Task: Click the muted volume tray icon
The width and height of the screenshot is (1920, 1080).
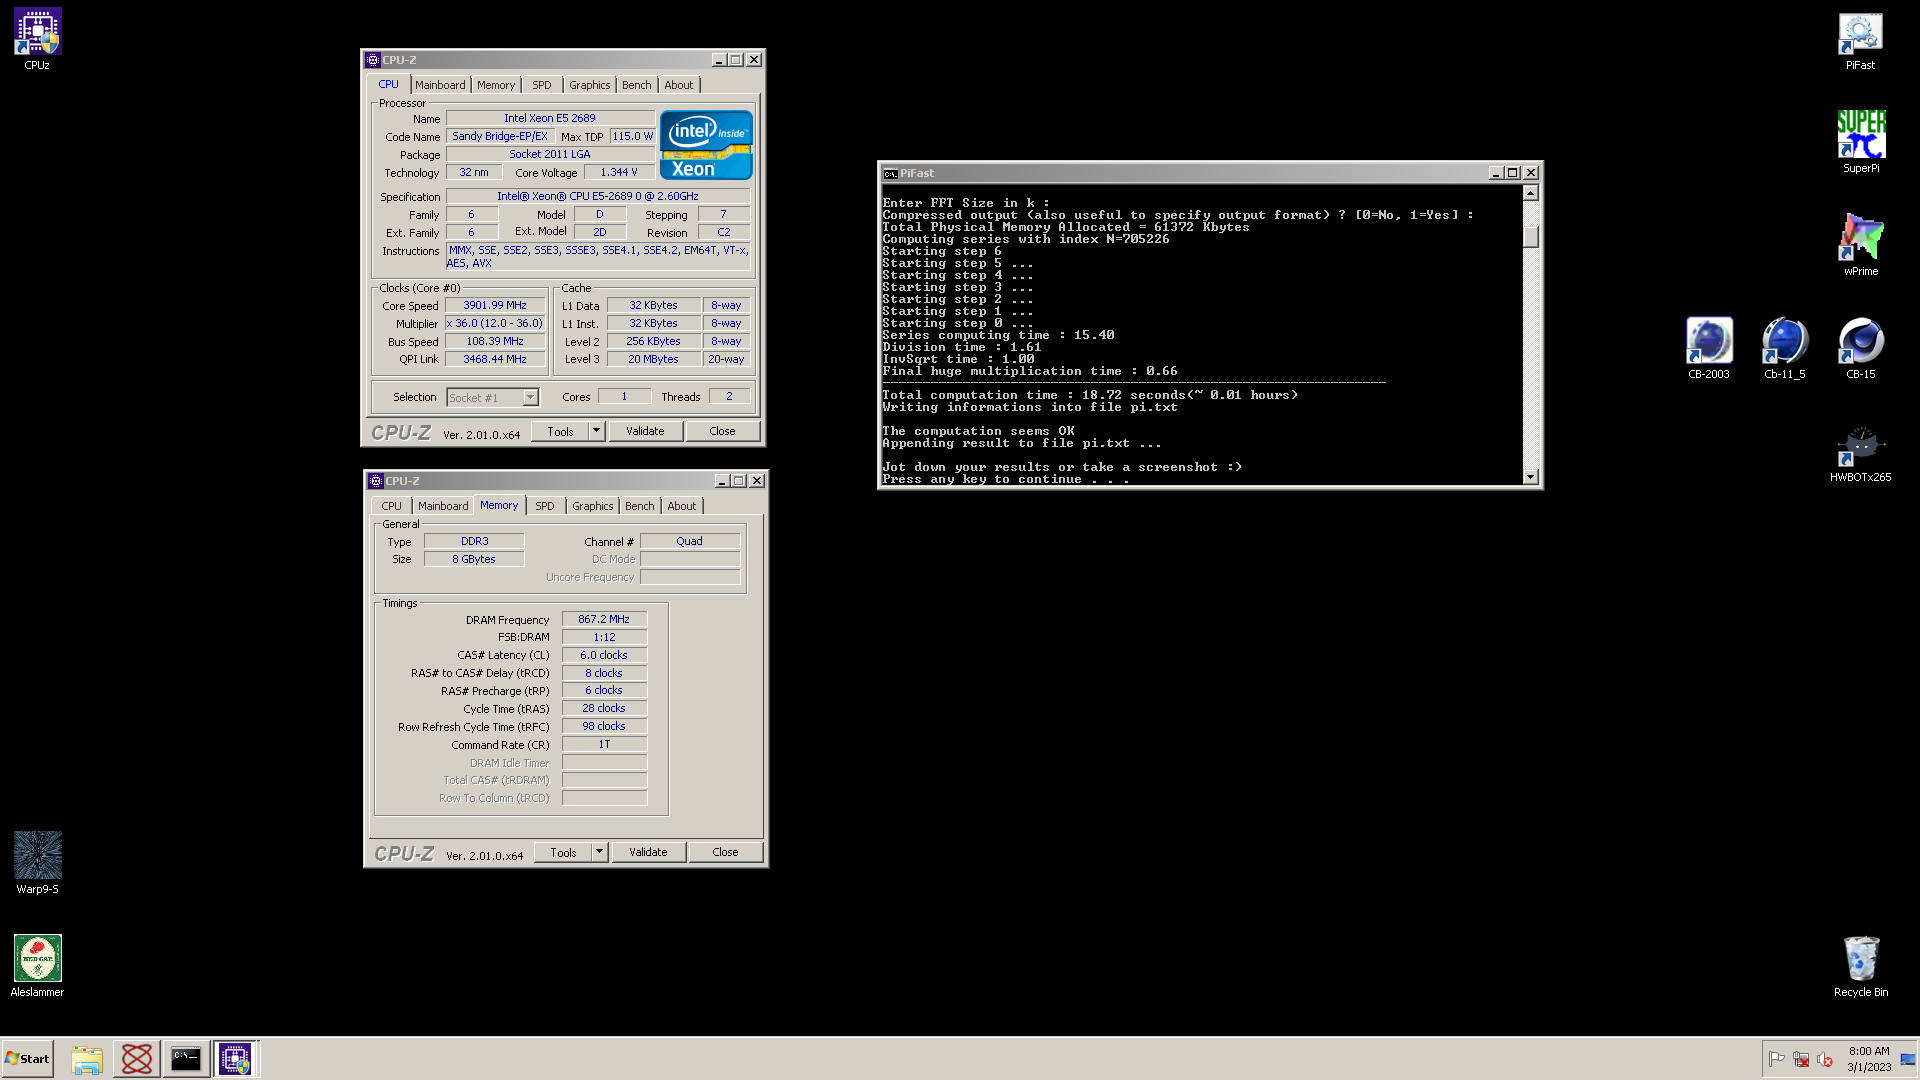Action: [x=1824, y=1059]
